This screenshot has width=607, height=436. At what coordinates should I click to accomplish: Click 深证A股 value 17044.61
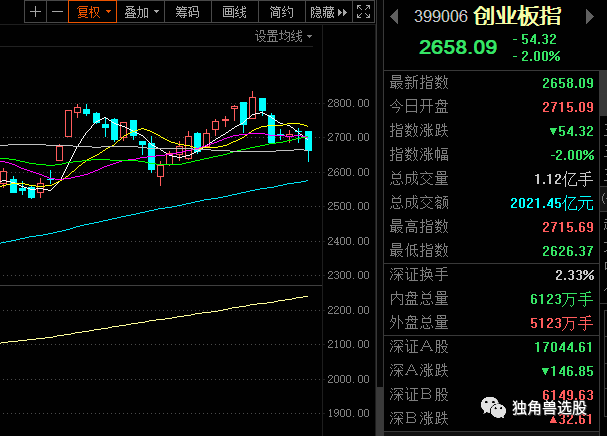(x=564, y=347)
